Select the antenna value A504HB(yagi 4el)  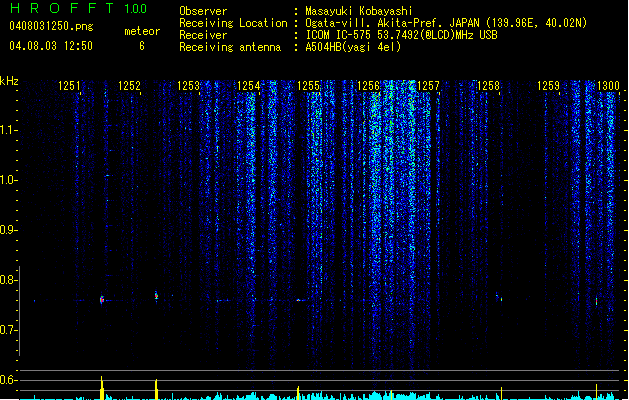(353, 47)
